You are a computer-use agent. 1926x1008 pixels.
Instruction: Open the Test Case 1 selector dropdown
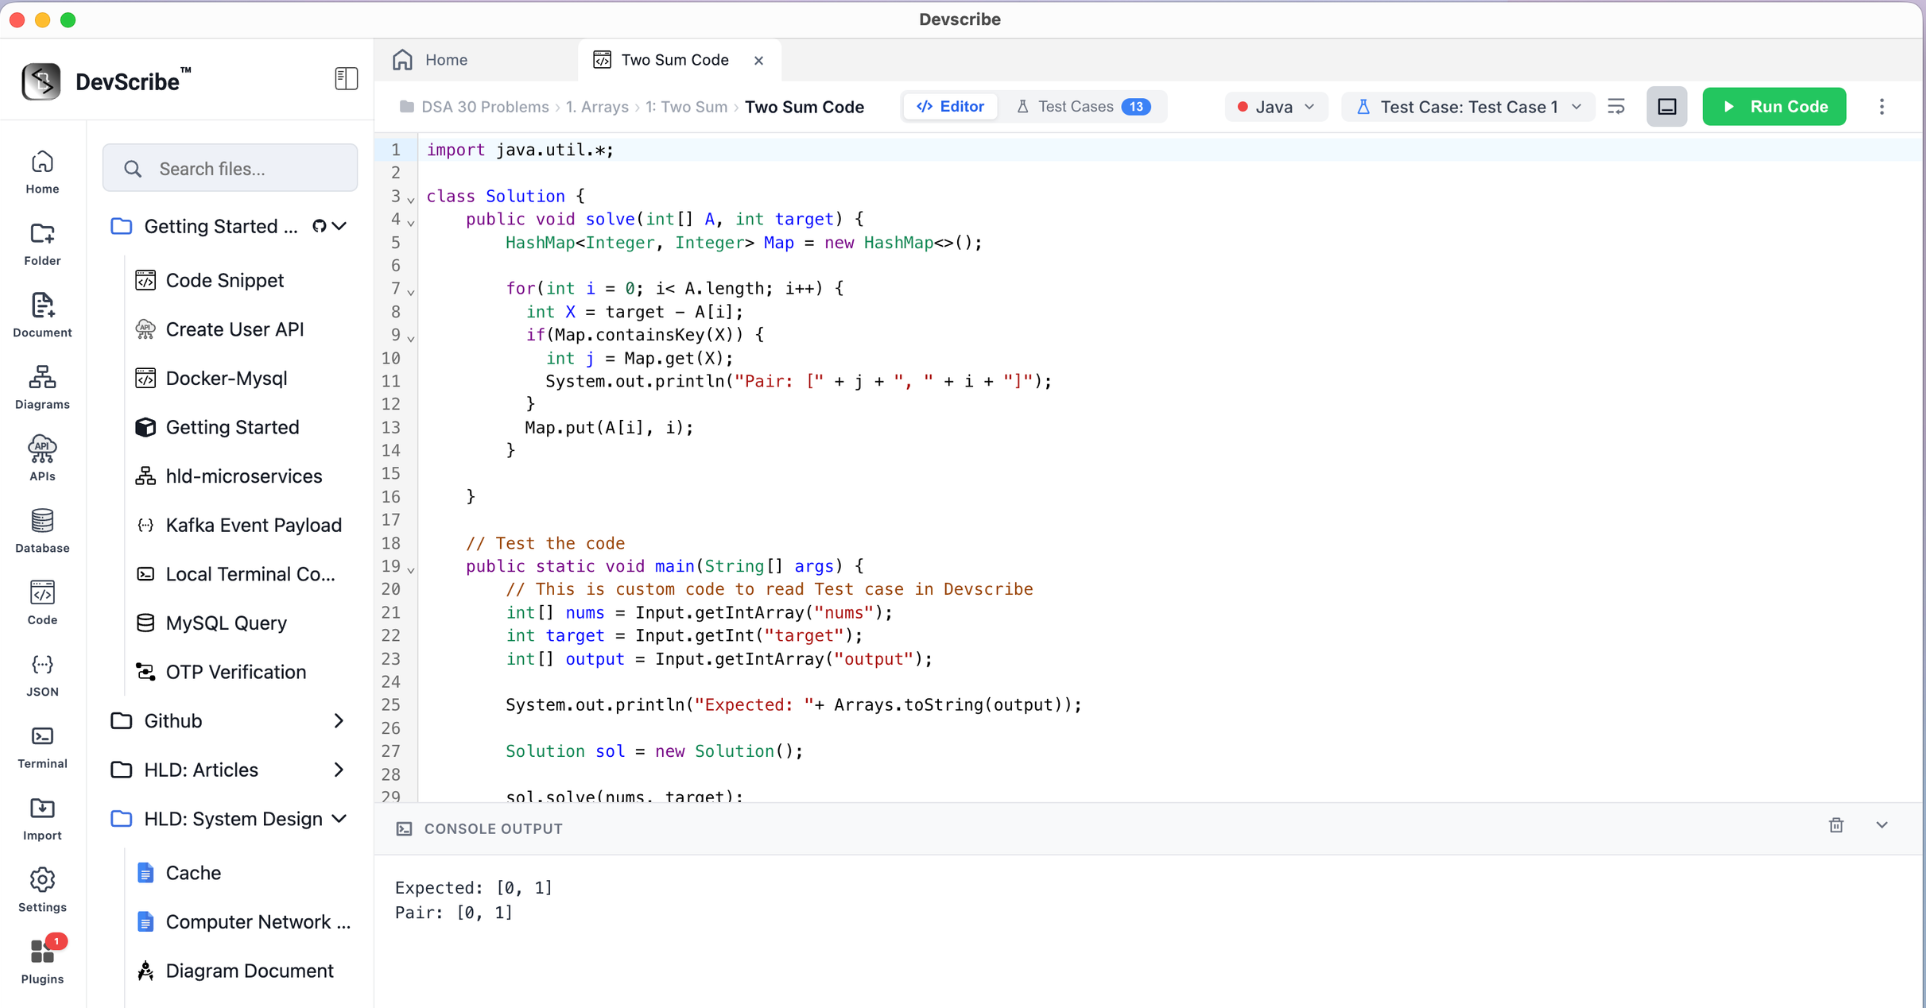[1468, 107]
